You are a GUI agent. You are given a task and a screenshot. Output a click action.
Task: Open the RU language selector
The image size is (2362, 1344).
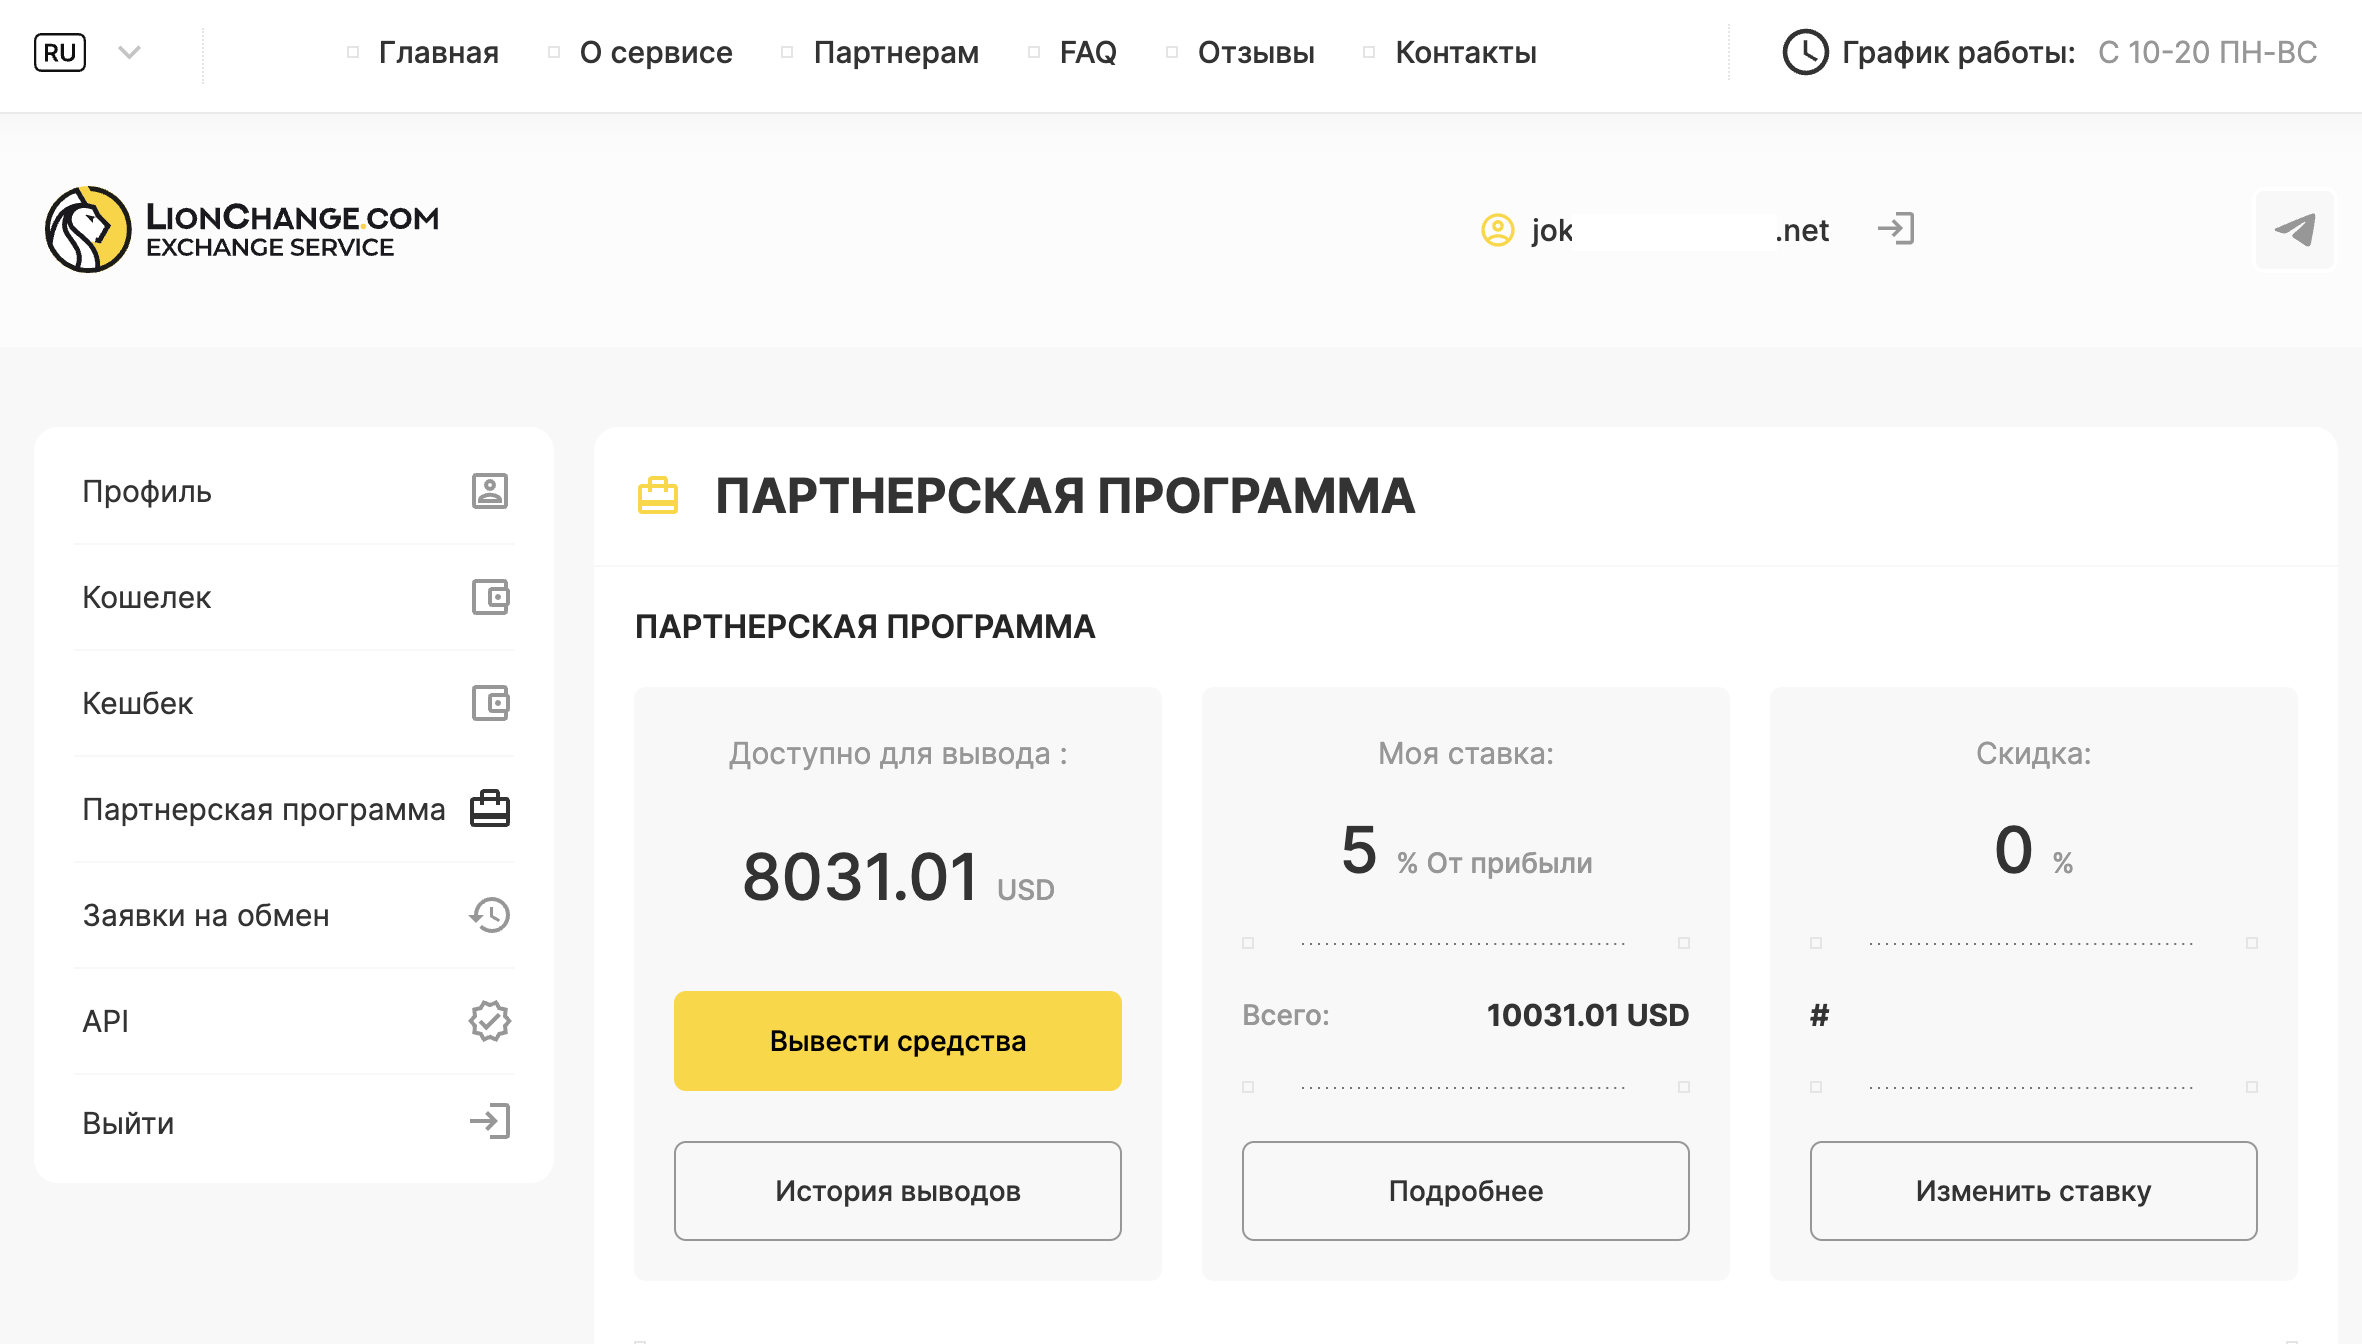60,52
